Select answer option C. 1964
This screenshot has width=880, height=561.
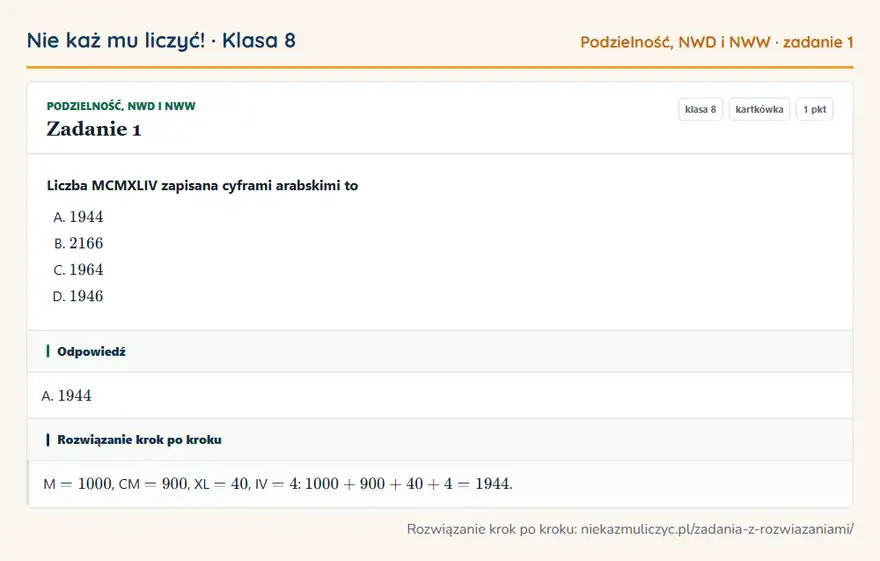78,269
